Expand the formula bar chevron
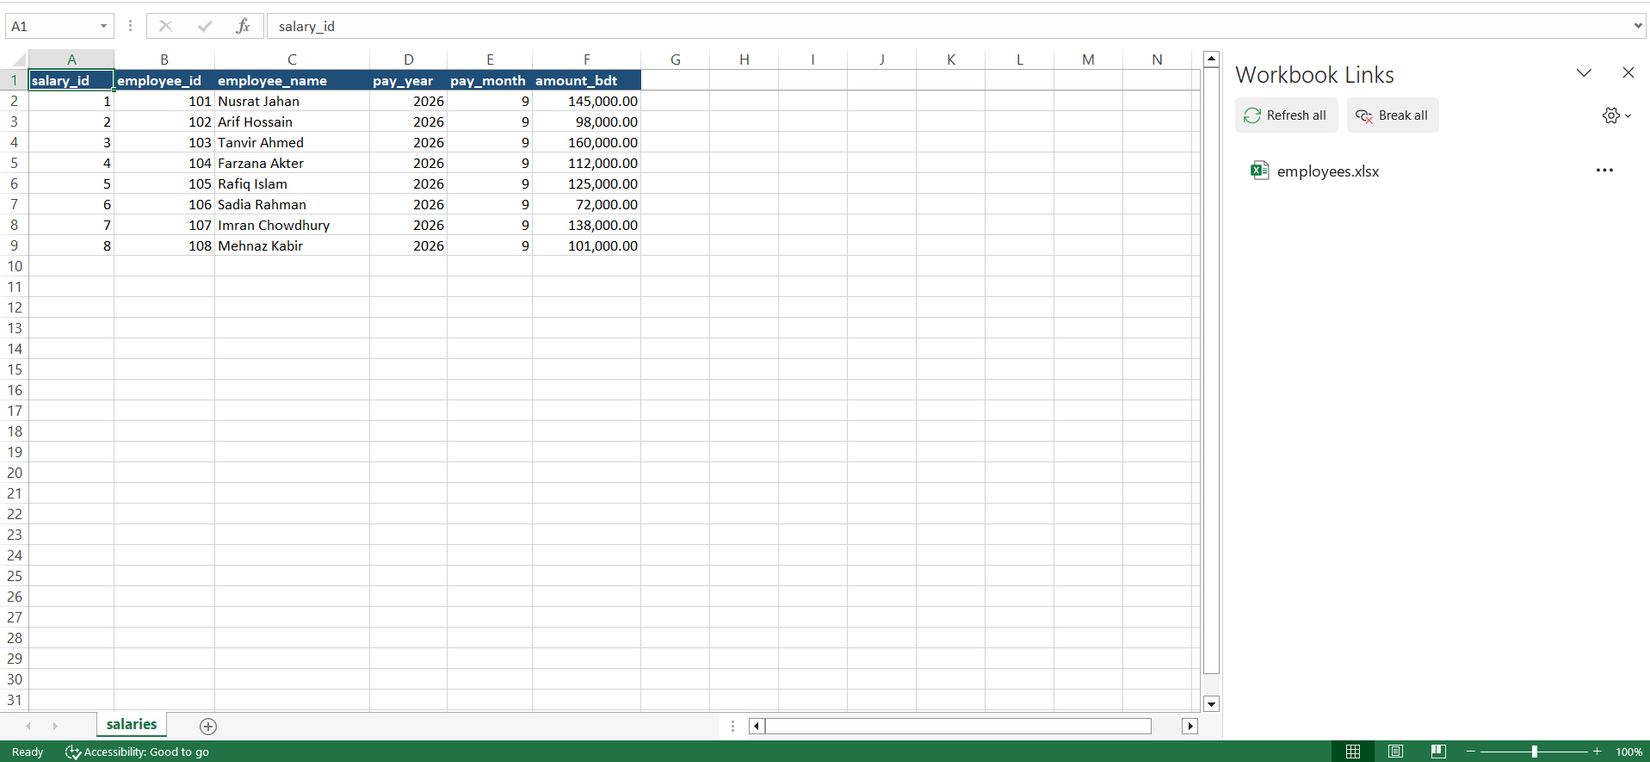The height and width of the screenshot is (762, 1650). point(1638,26)
